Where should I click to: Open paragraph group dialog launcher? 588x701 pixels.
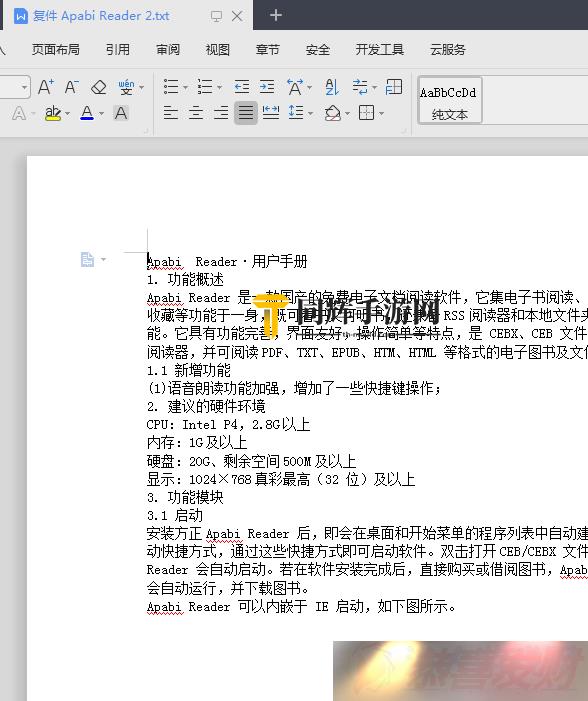(404, 131)
